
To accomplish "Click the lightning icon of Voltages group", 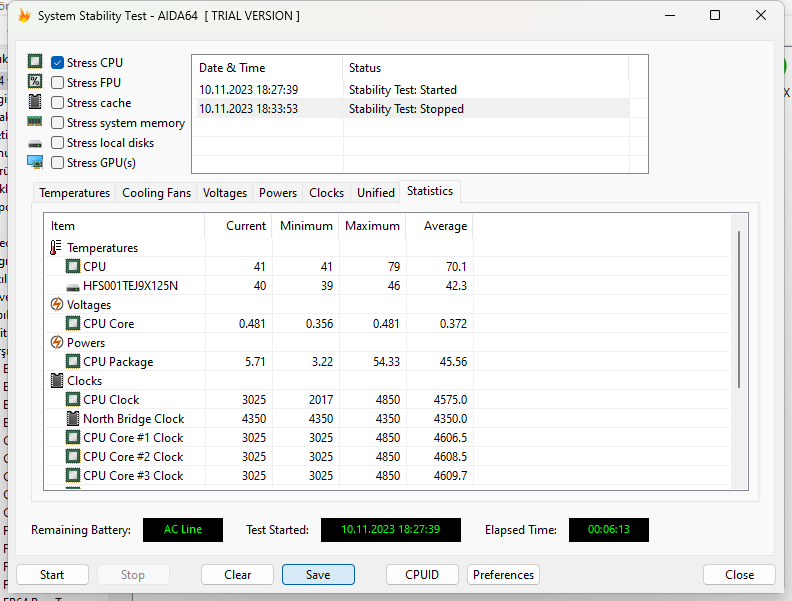I will point(57,305).
